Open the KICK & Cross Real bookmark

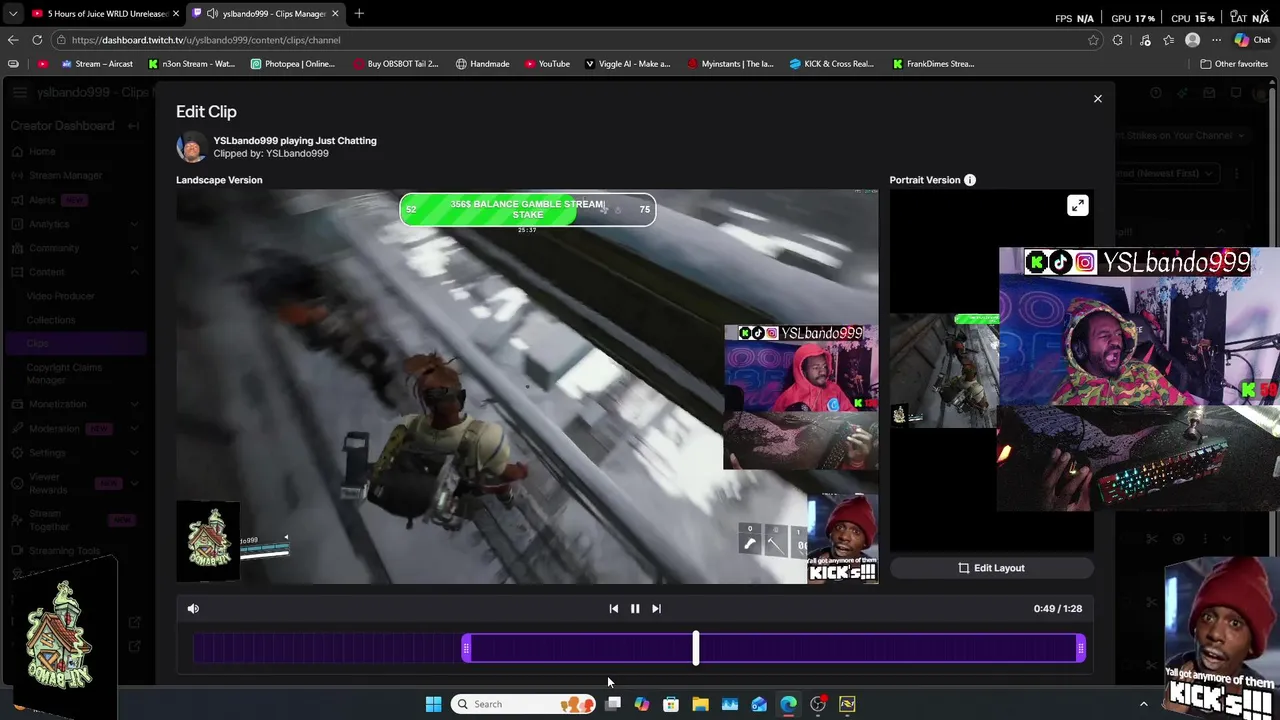coord(832,64)
